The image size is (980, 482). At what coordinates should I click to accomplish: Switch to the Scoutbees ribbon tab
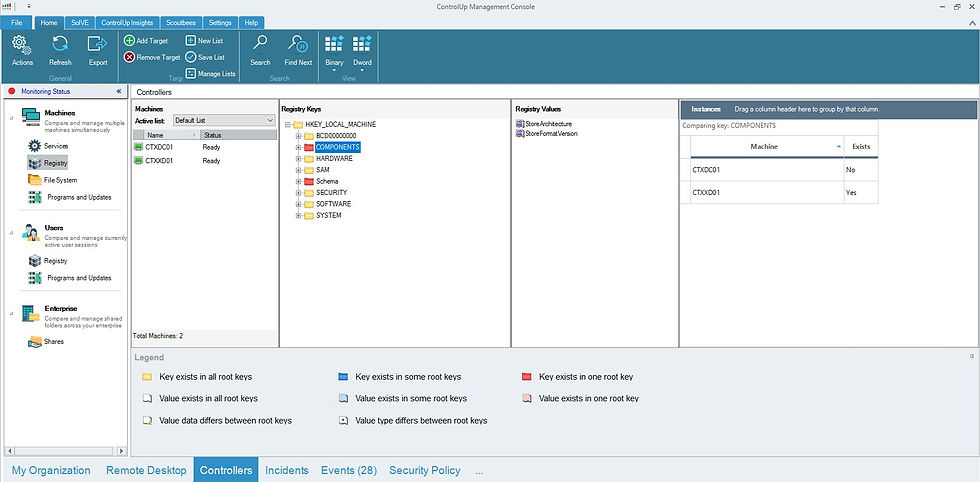[181, 23]
